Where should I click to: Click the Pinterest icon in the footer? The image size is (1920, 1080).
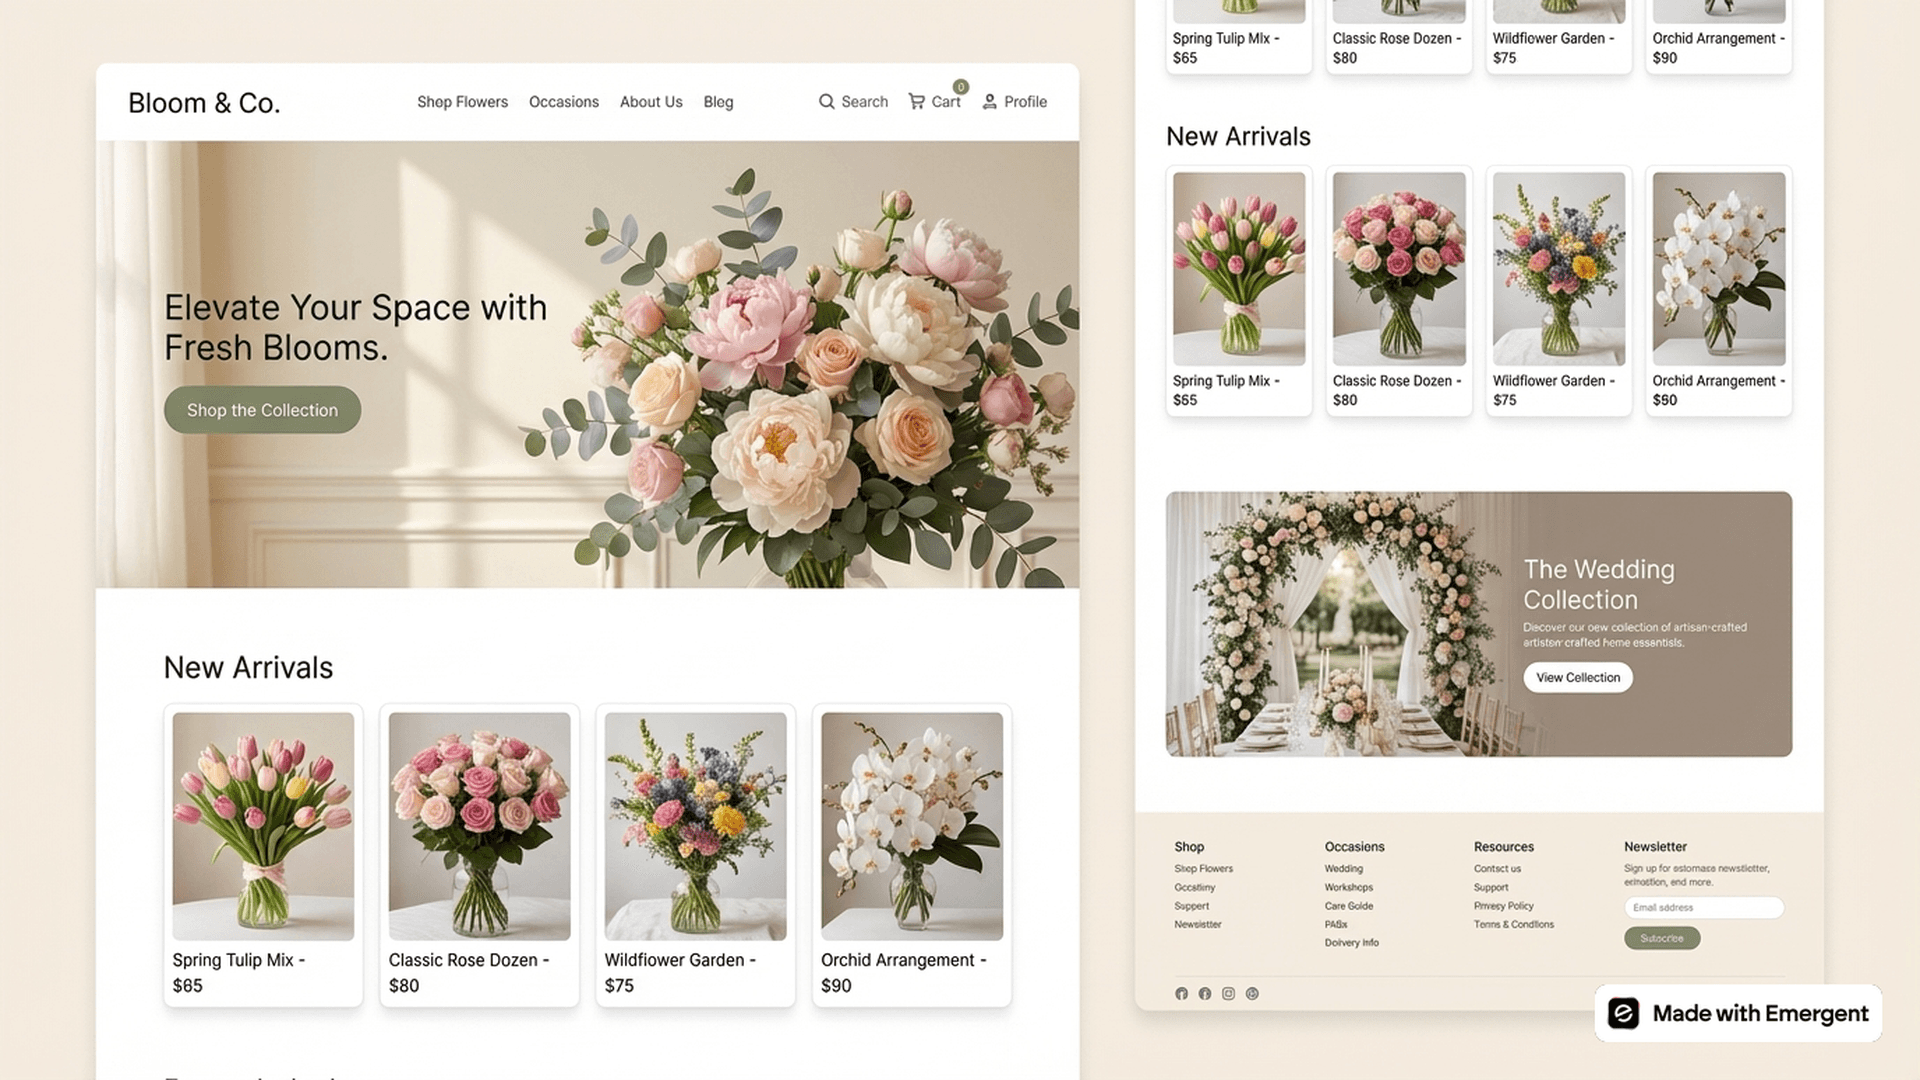point(1253,993)
